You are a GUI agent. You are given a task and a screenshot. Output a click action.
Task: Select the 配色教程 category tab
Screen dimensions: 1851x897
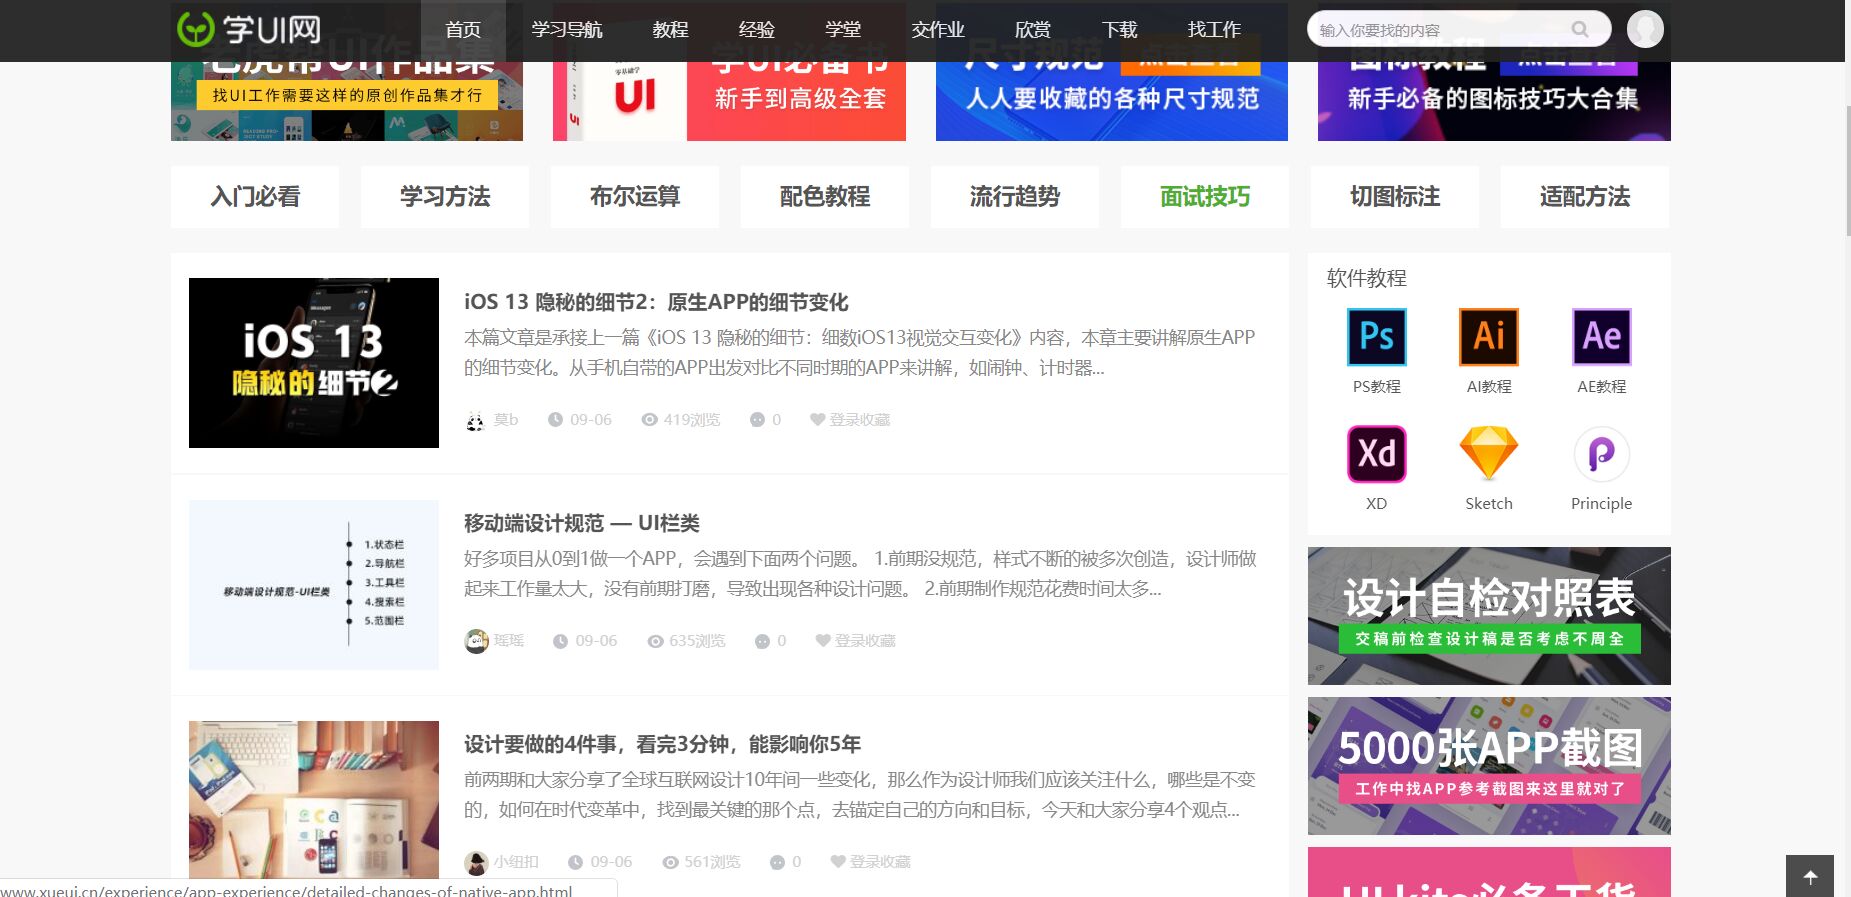tap(825, 197)
